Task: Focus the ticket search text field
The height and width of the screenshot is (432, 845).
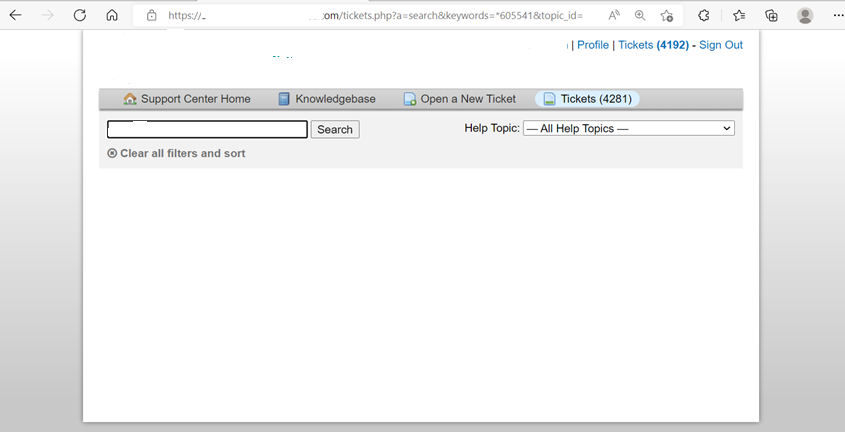Action: pyautogui.click(x=207, y=129)
